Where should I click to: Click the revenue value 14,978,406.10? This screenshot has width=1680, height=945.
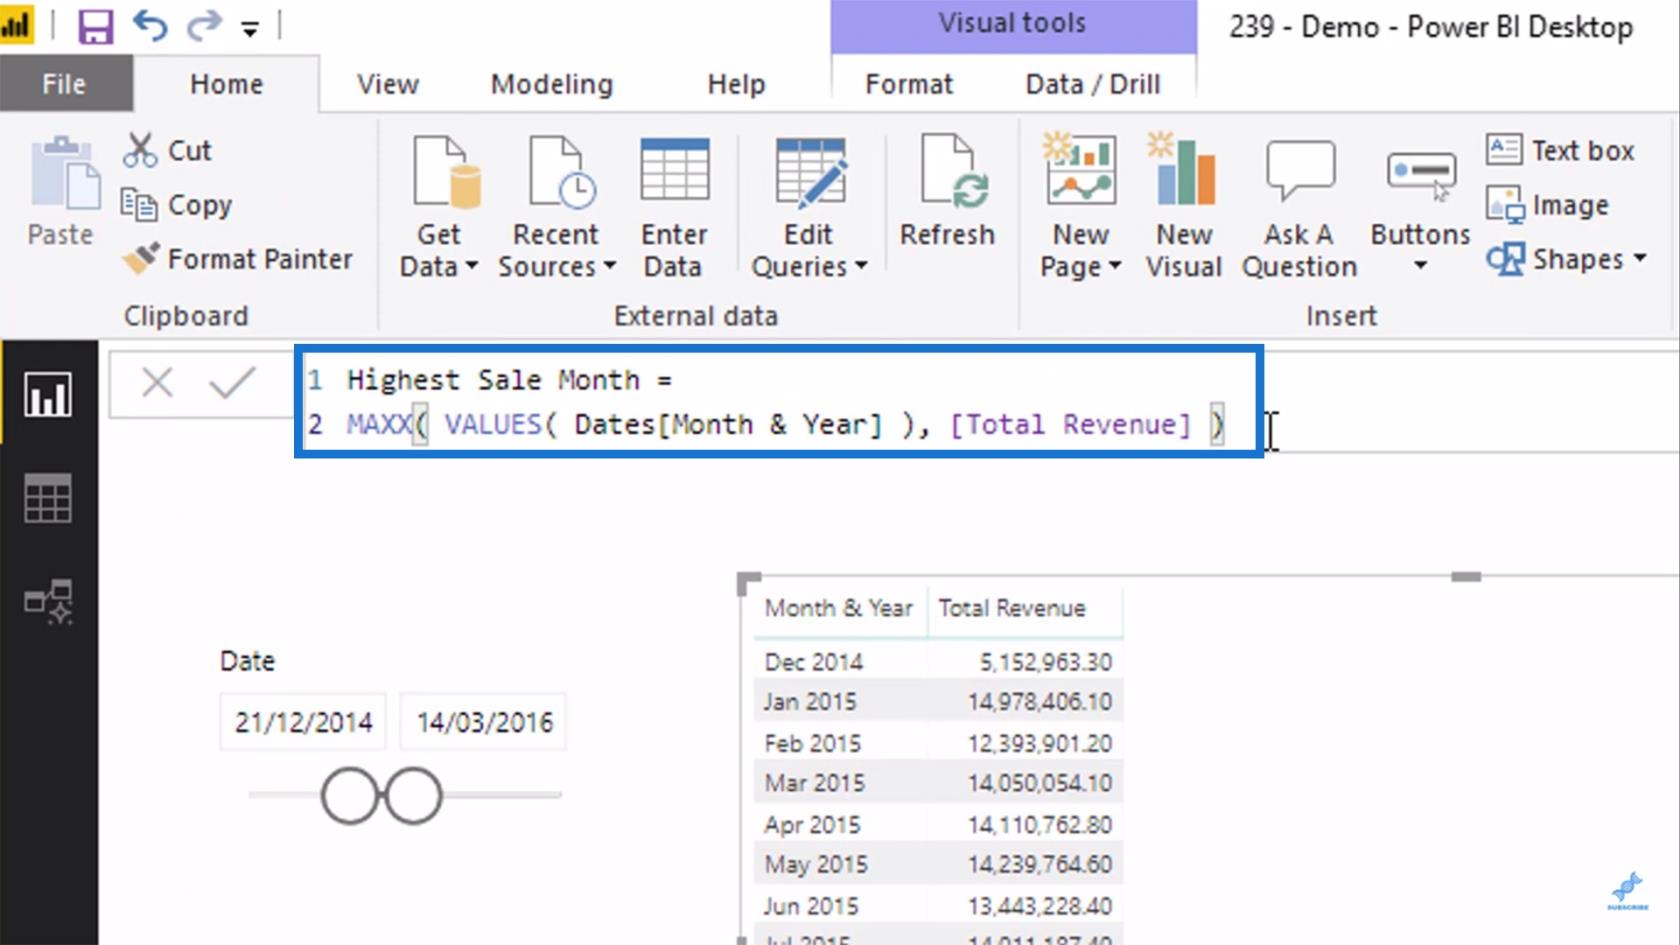click(1040, 702)
